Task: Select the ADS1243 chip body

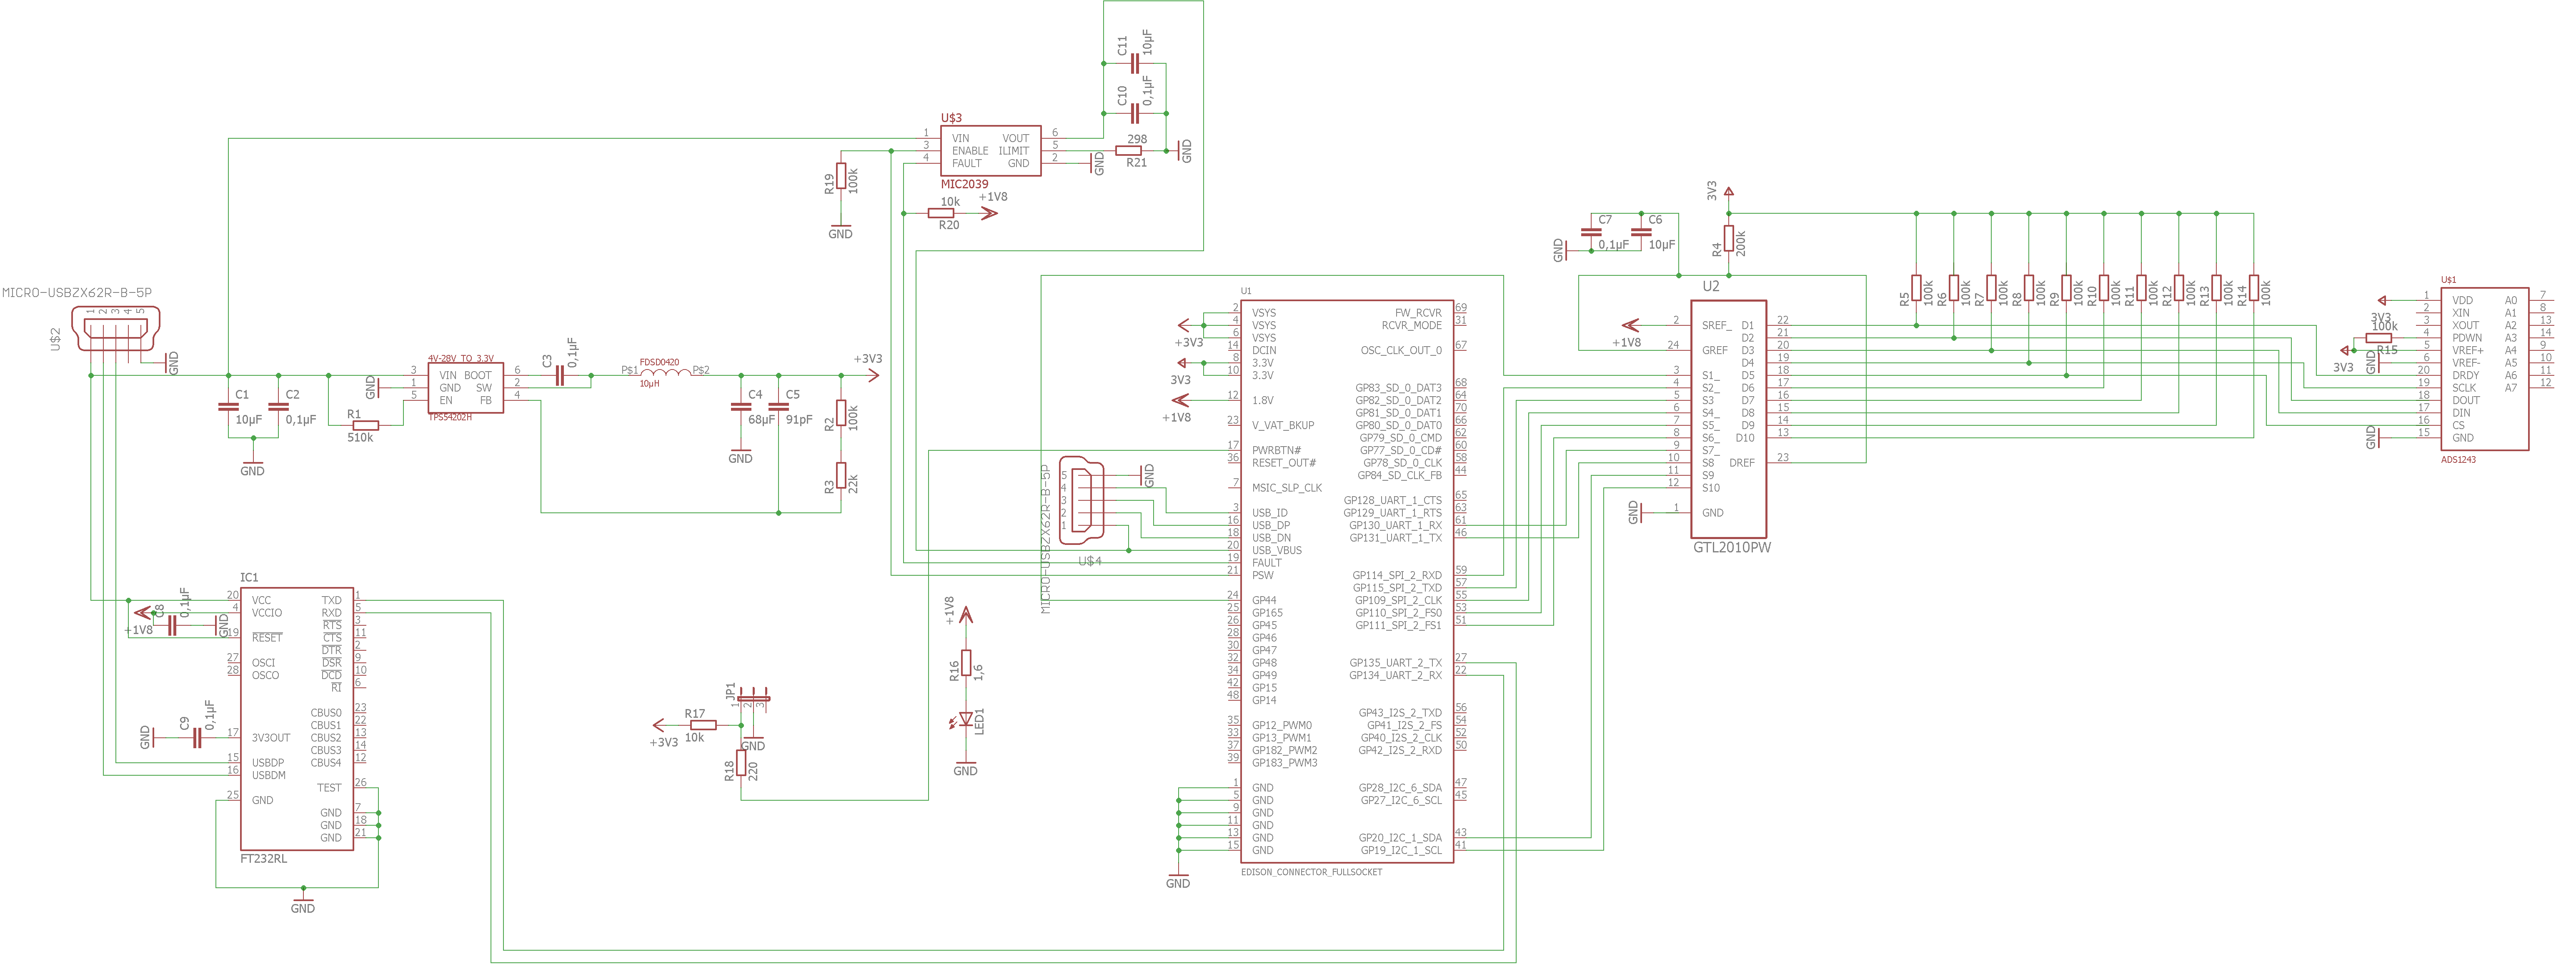Action: pos(2485,369)
